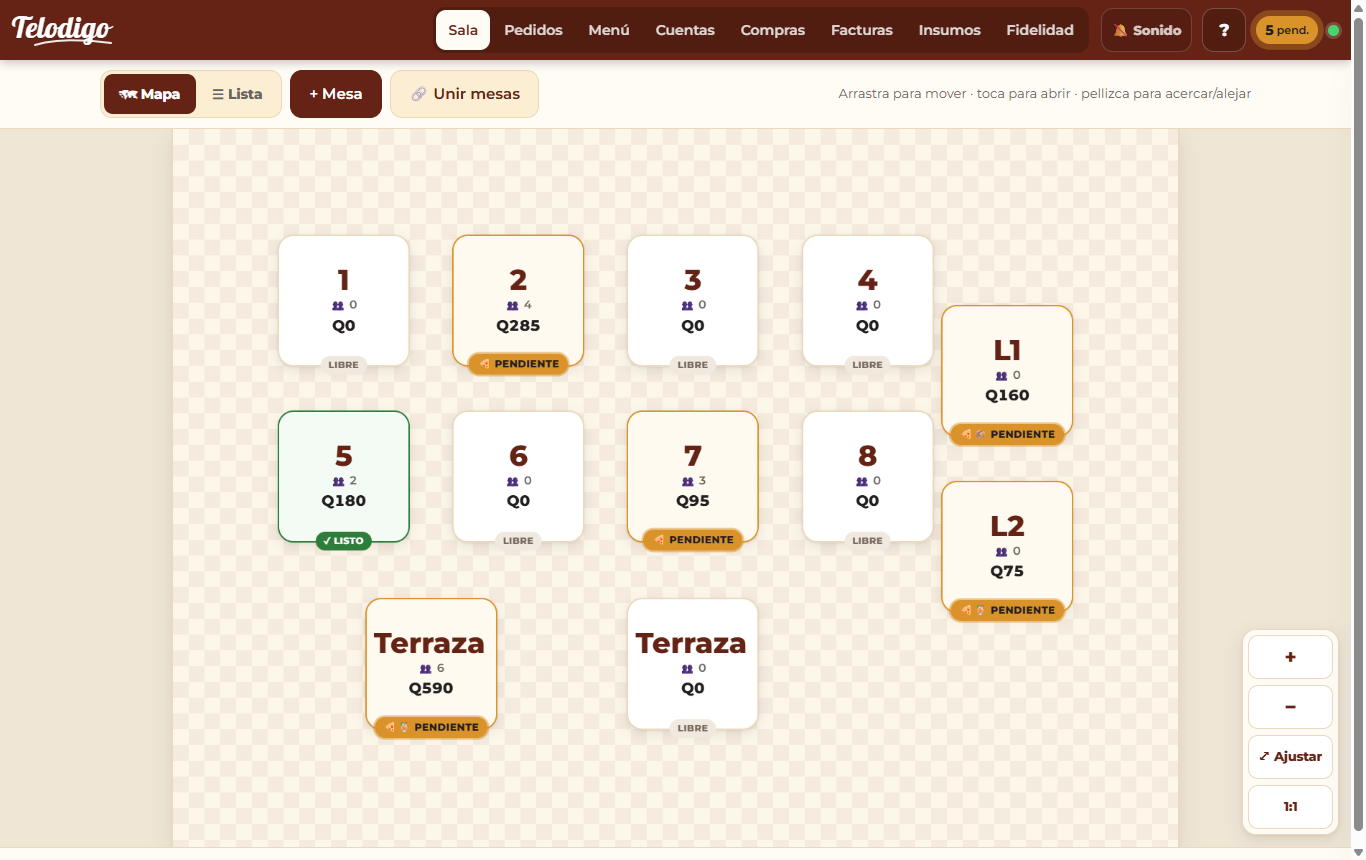Zoom in with the plus button
Screen dimensions: 1366x860
(x=1290, y=657)
